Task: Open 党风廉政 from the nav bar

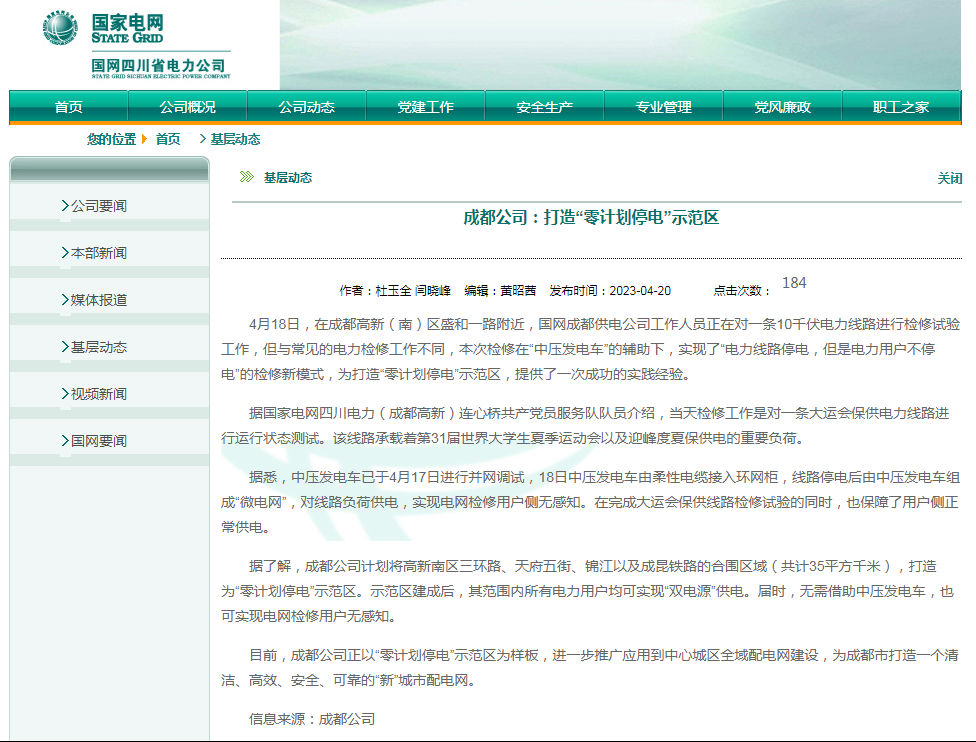Action: coord(782,106)
